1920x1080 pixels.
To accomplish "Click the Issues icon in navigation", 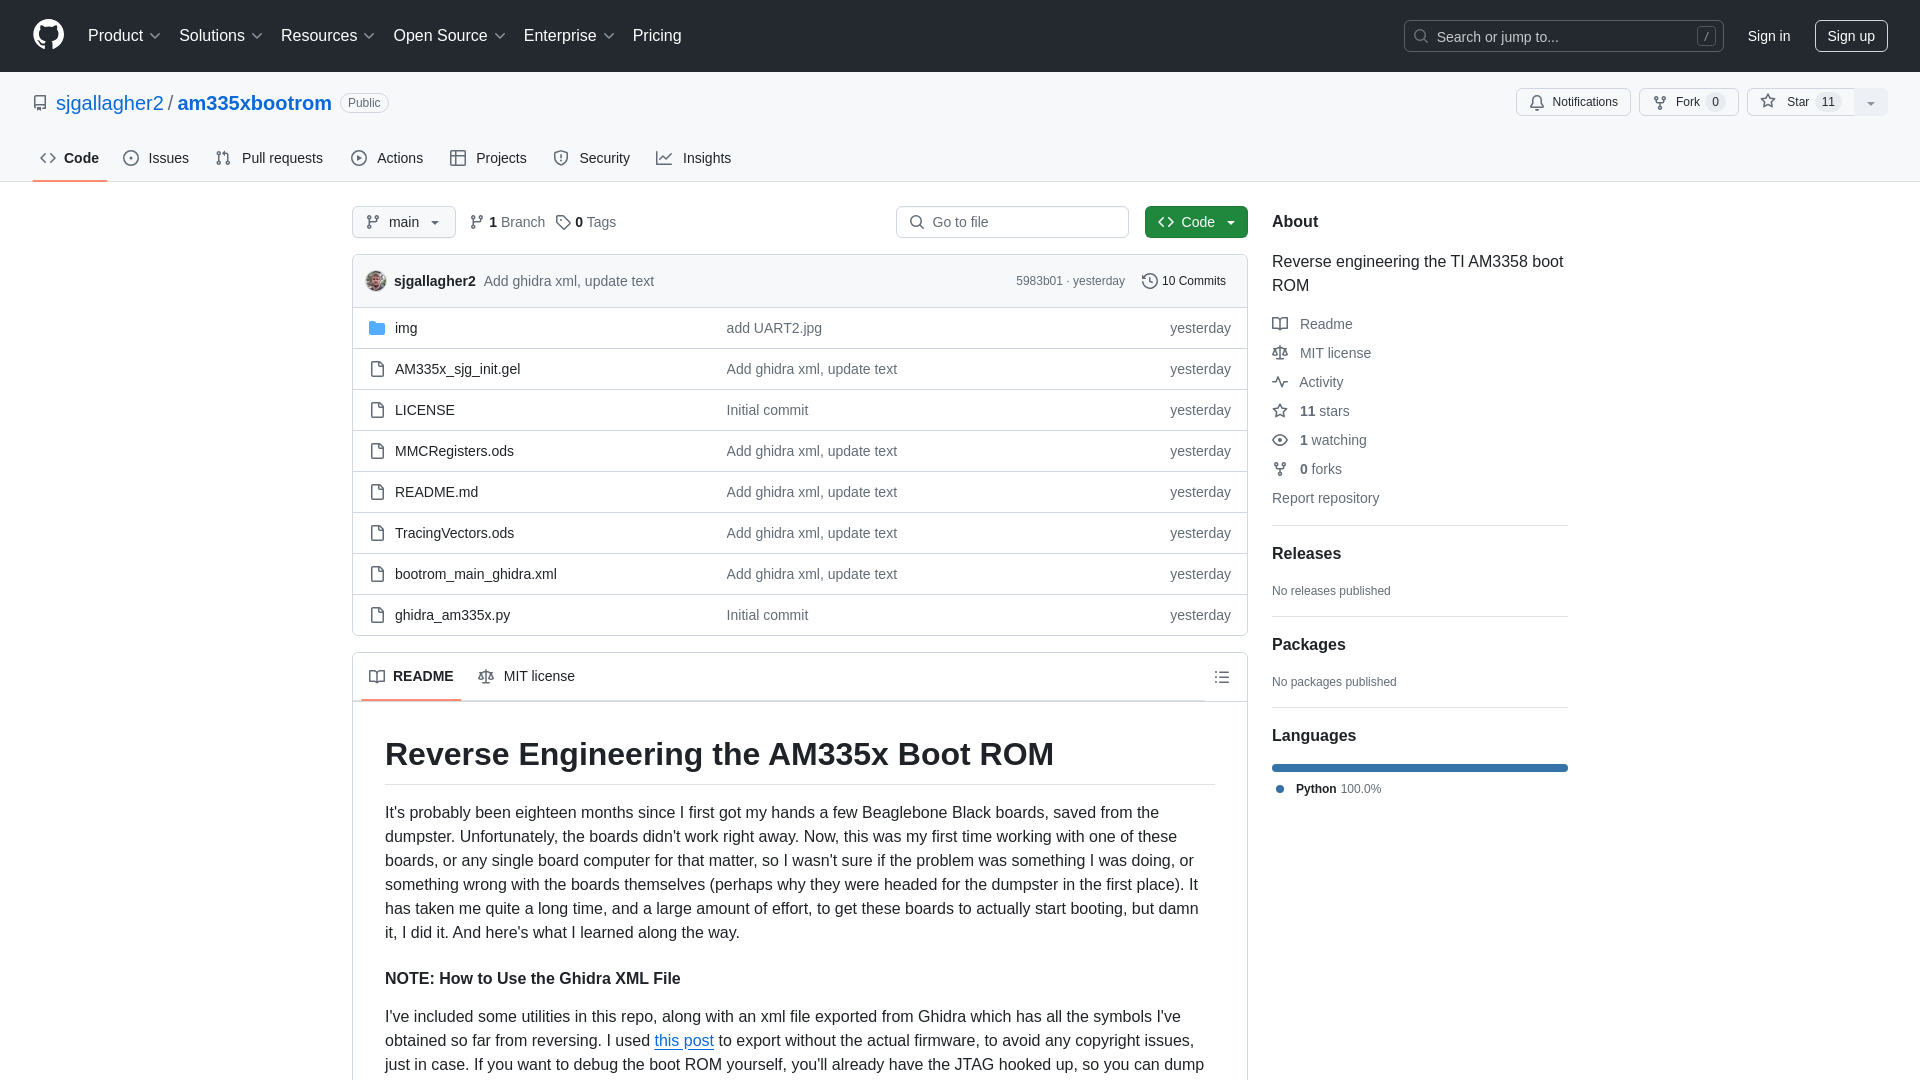I will [132, 158].
